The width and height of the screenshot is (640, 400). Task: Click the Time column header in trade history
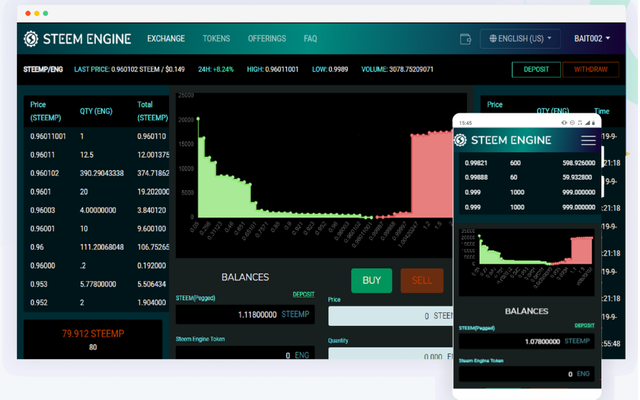click(601, 111)
